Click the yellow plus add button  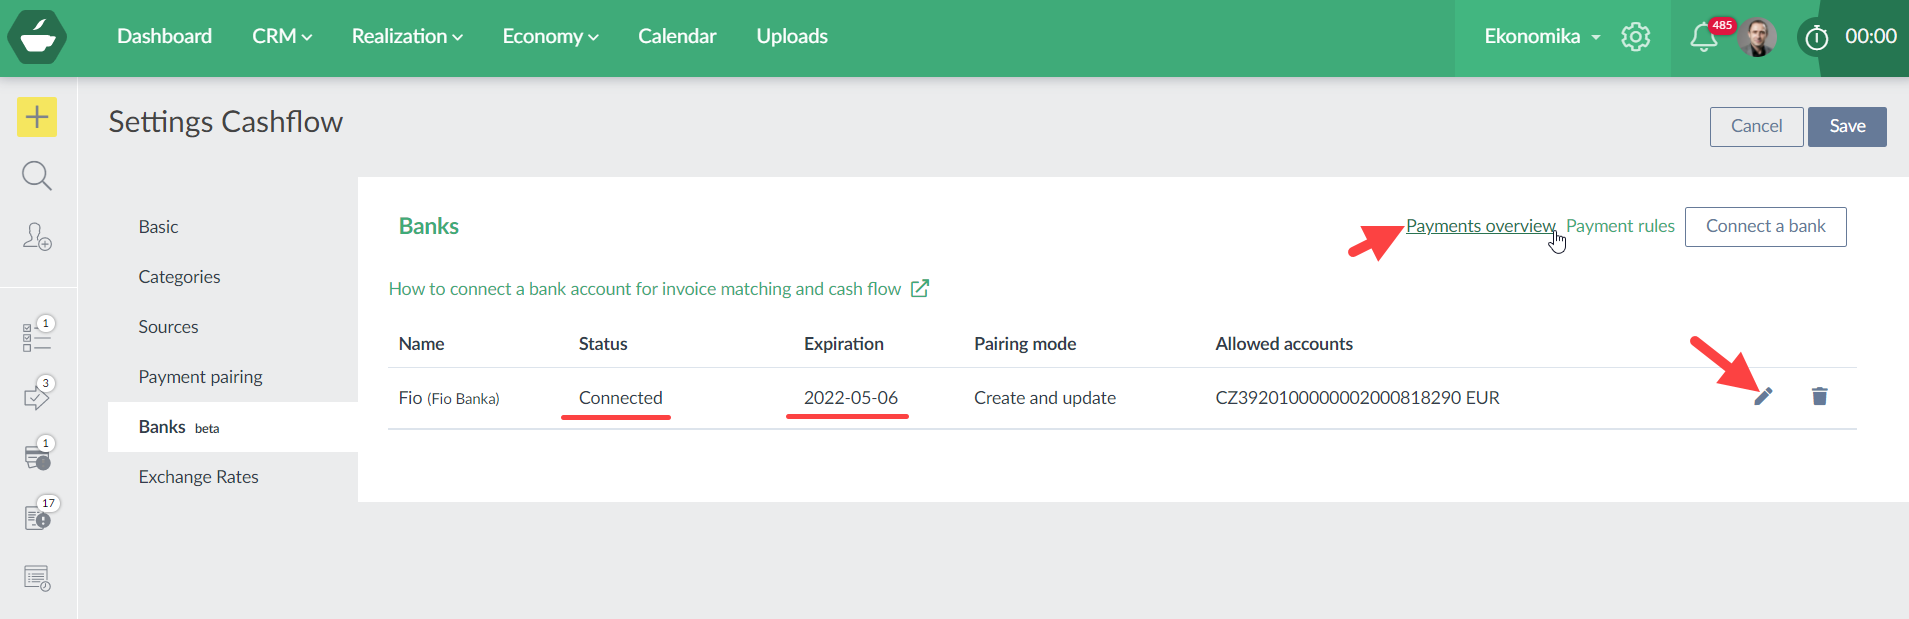click(37, 117)
